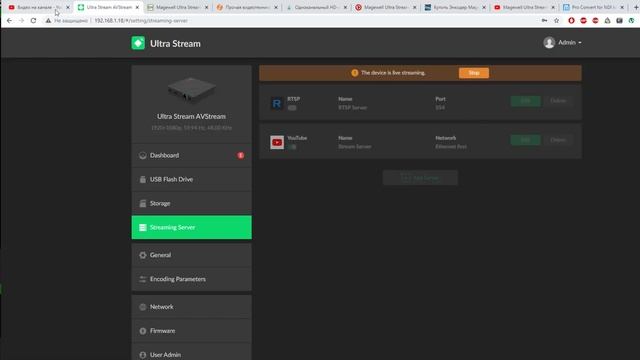The width and height of the screenshot is (640, 360).
Task: Open USB Flash Drive settings
Action: [191, 180]
